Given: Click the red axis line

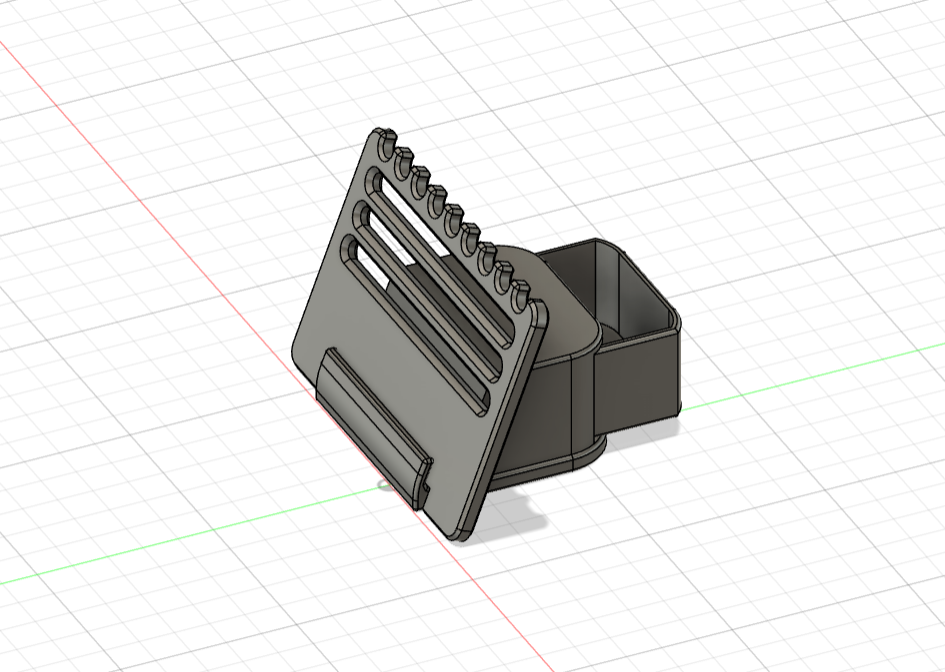Looking at the screenshot, I should pos(150,210).
